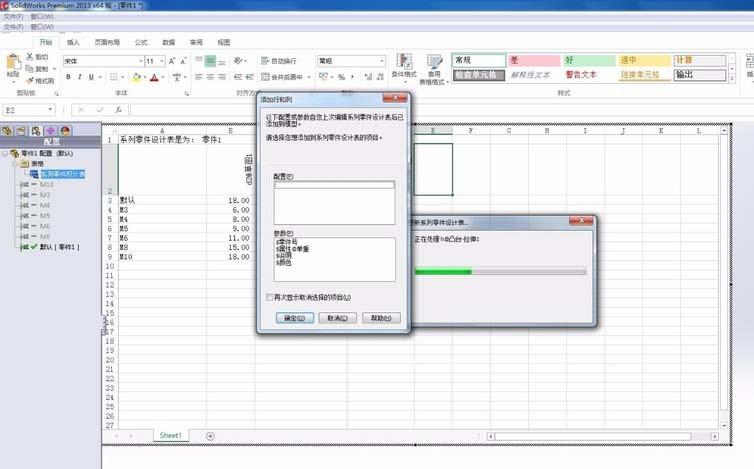Viewport: 754px width, 469px height.
Task: Toggle italic formatting with the I button
Action: pyautogui.click(x=79, y=77)
